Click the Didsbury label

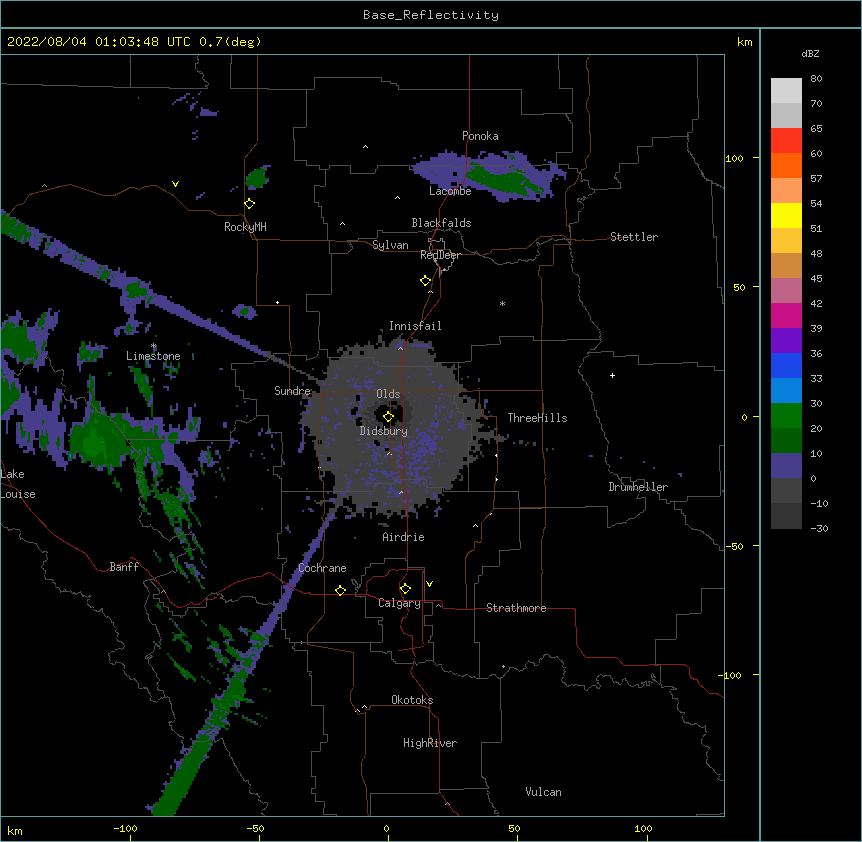(x=383, y=431)
